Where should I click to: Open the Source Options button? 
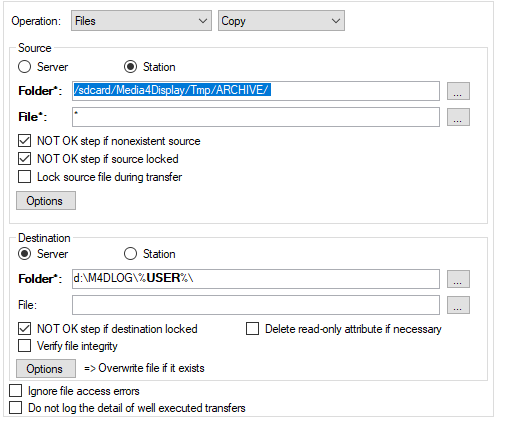tap(46, 201)
